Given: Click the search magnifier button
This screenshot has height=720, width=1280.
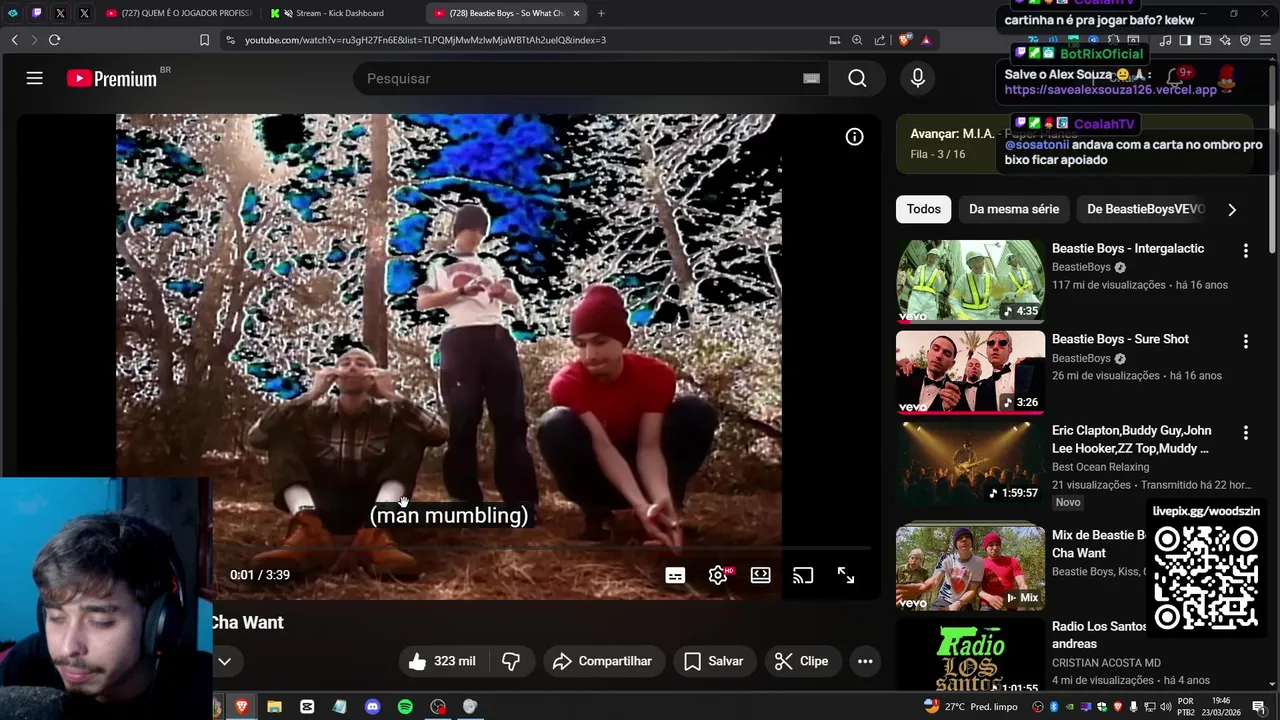Looking at the screenshot, I should tap(857, 78).
